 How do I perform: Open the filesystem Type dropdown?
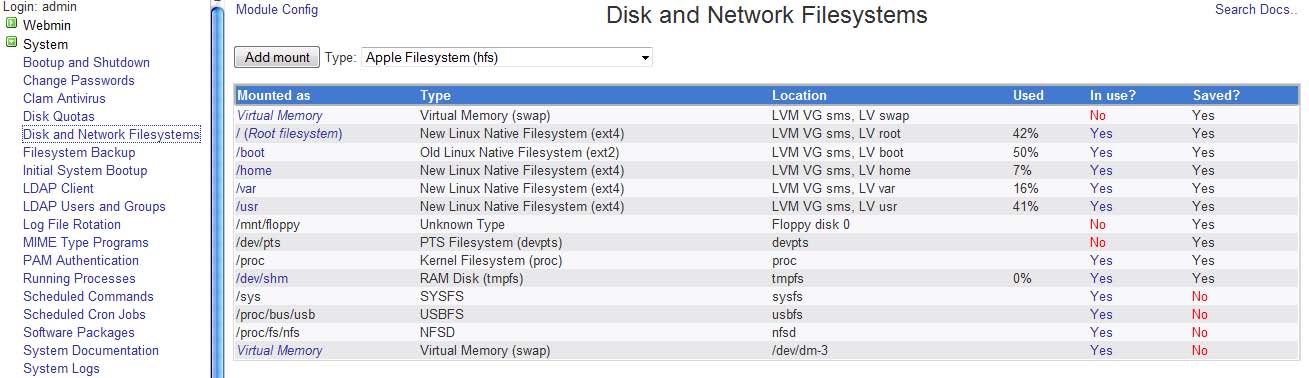click(506, 57)
